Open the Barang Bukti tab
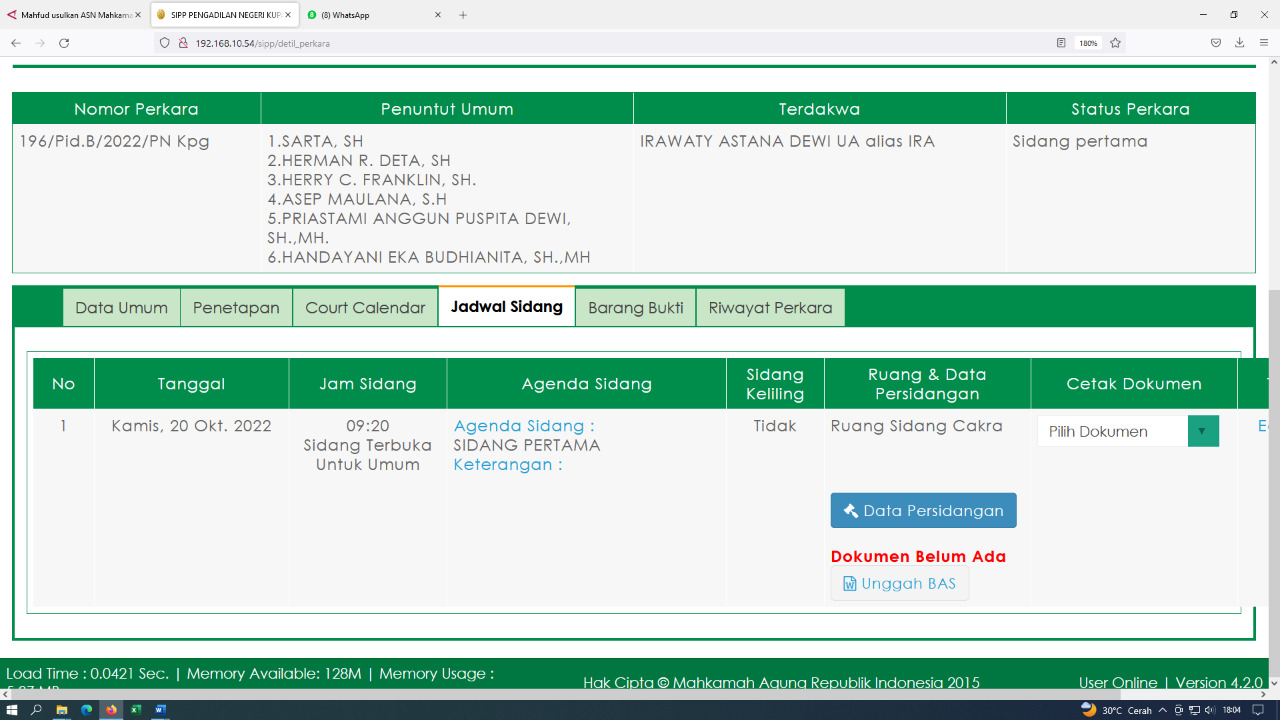1280x720 pixels. [x=635, y=308]
